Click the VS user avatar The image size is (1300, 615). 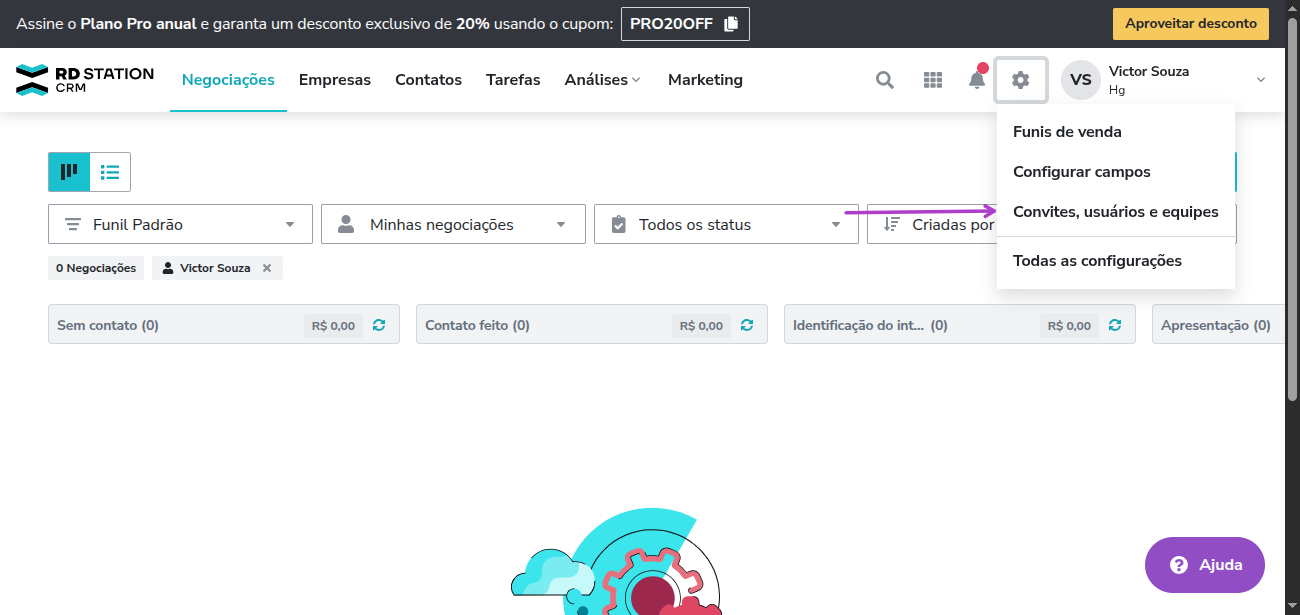coord(1081,80)
